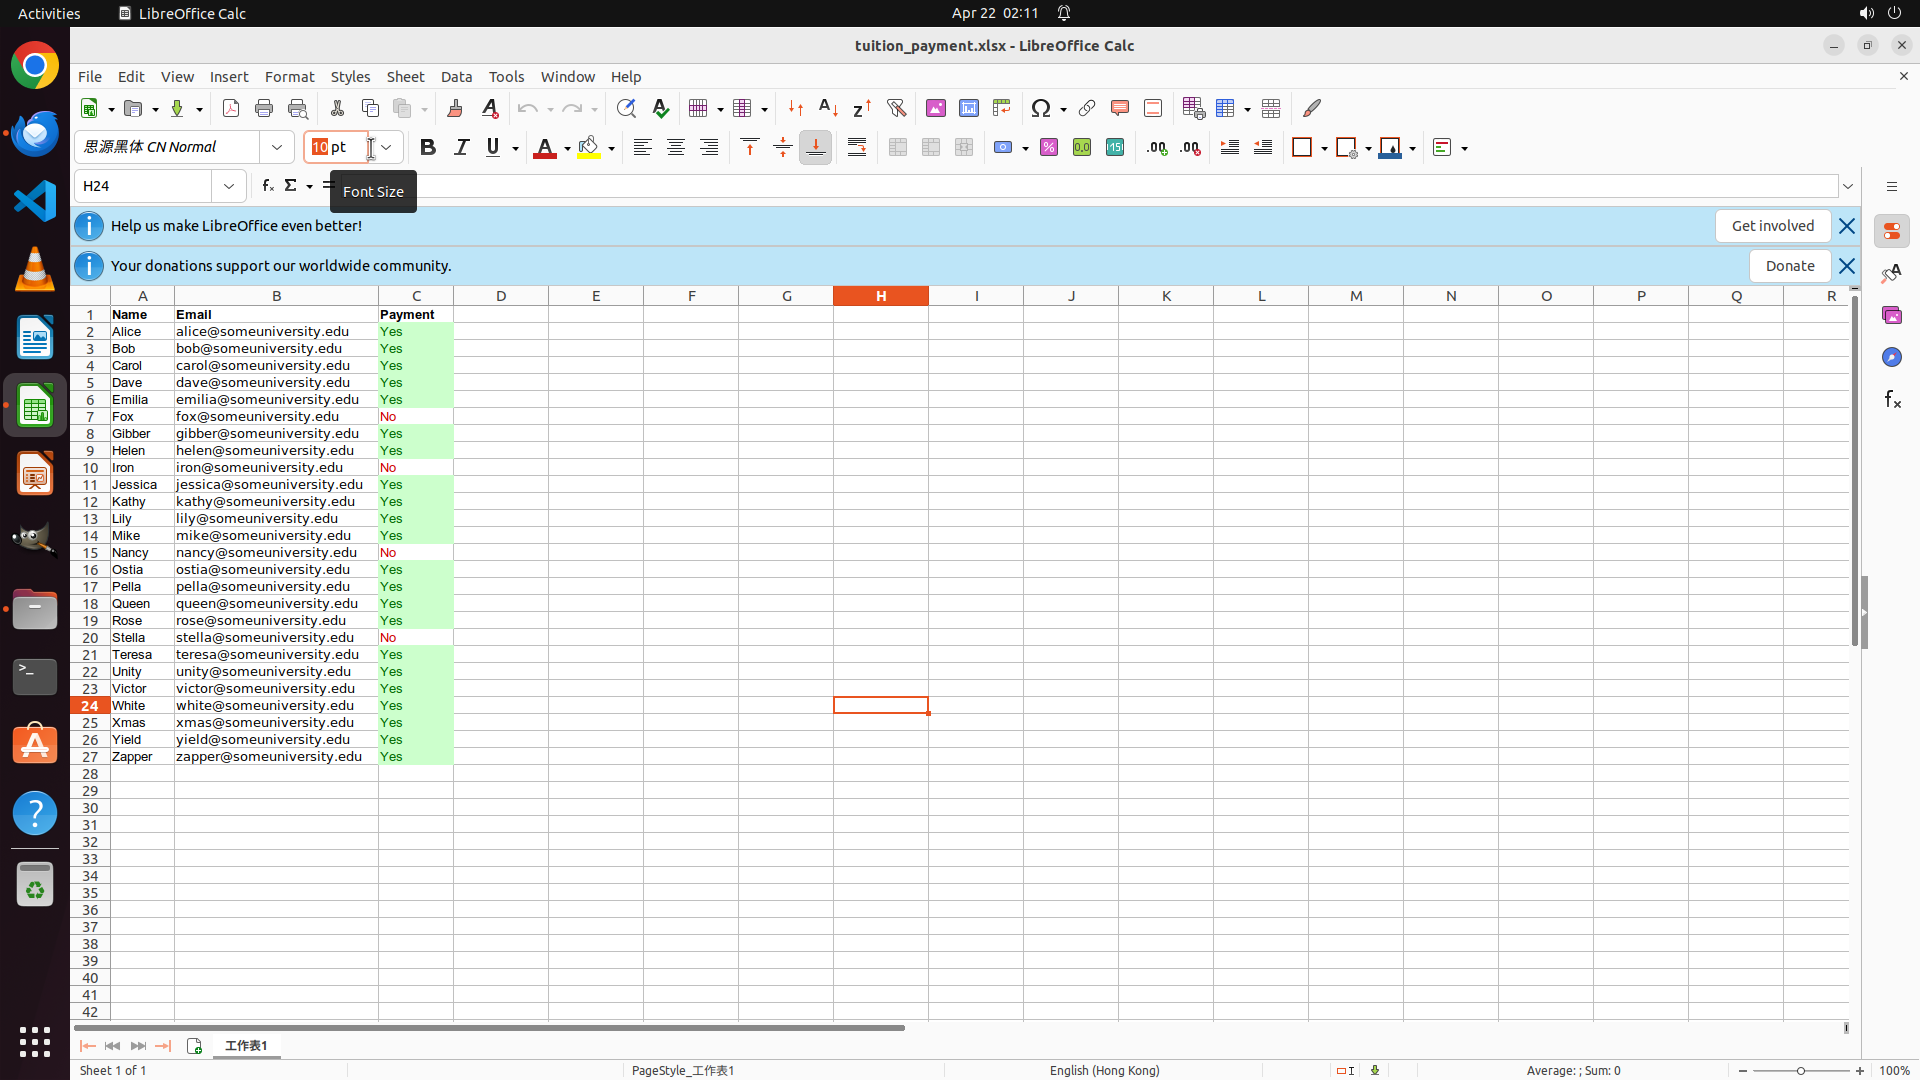Open Find & Replace tool
The width and height of the screenshot is (1920, 1080).
[626, 108]
